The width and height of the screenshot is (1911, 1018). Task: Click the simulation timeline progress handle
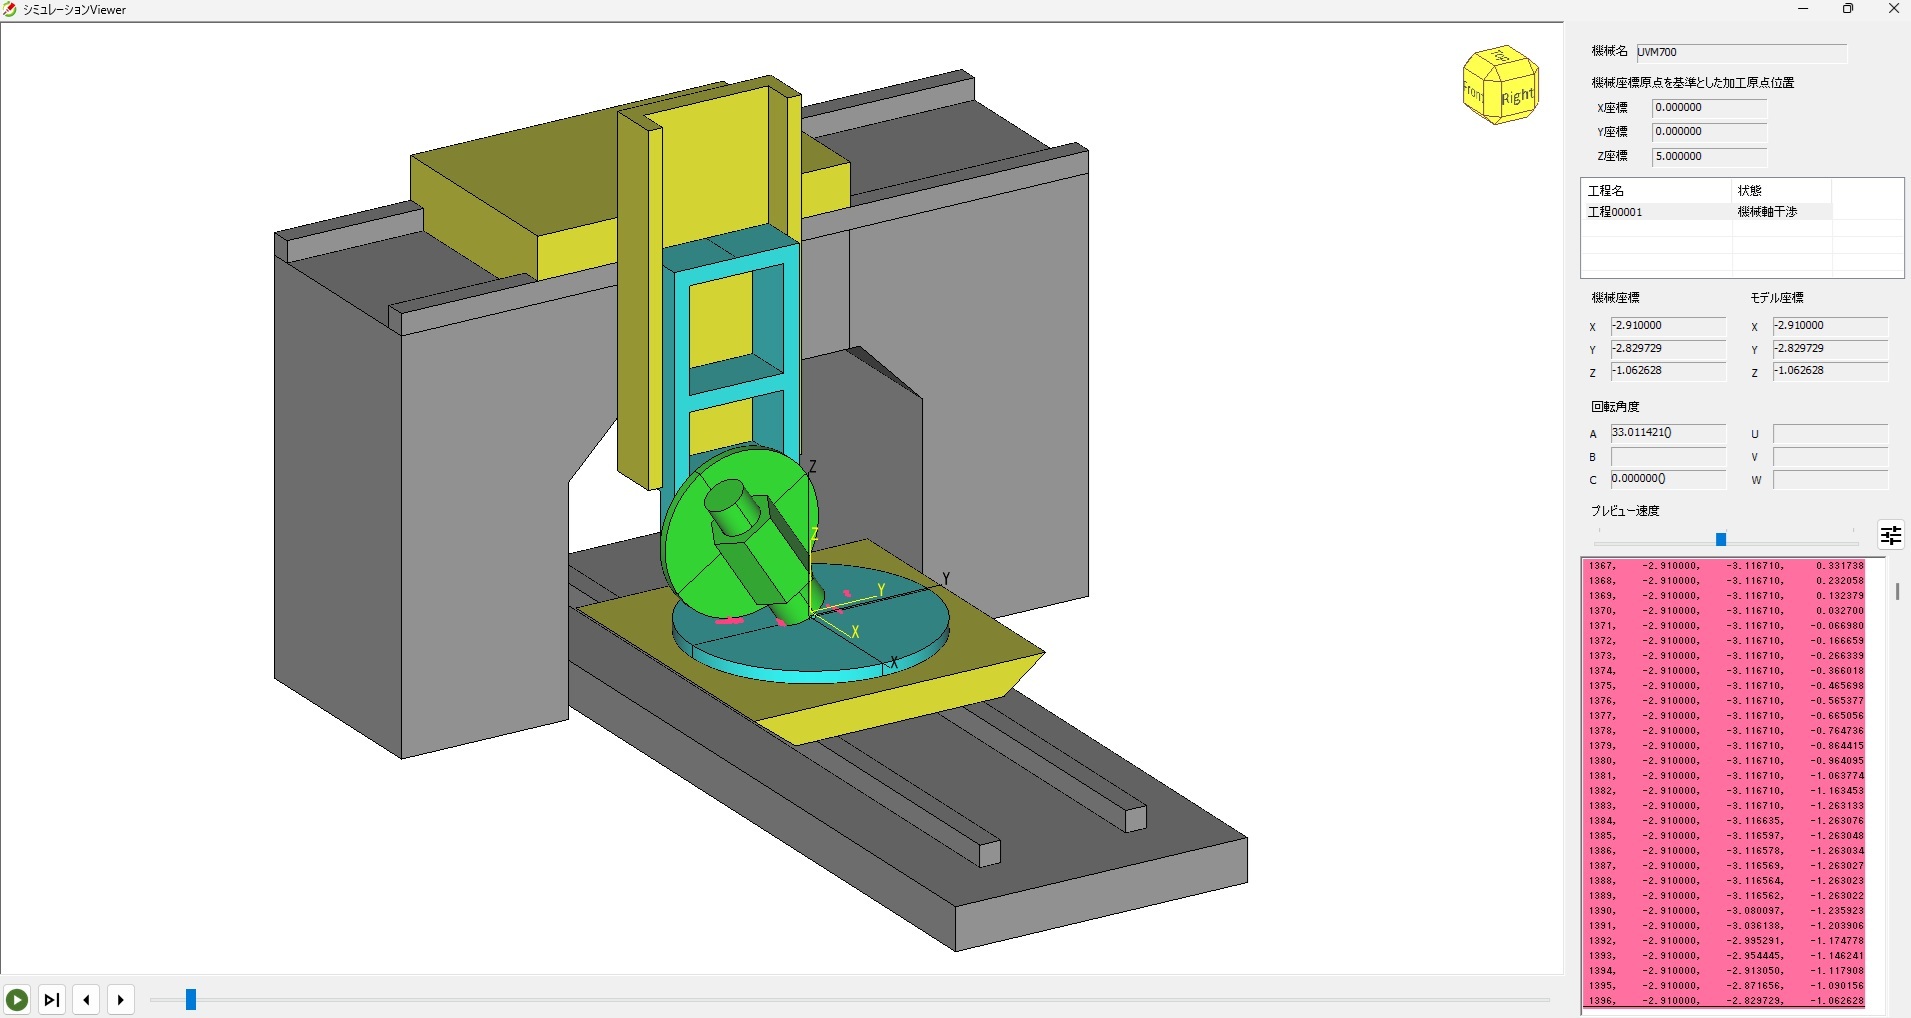[191, 1000]
